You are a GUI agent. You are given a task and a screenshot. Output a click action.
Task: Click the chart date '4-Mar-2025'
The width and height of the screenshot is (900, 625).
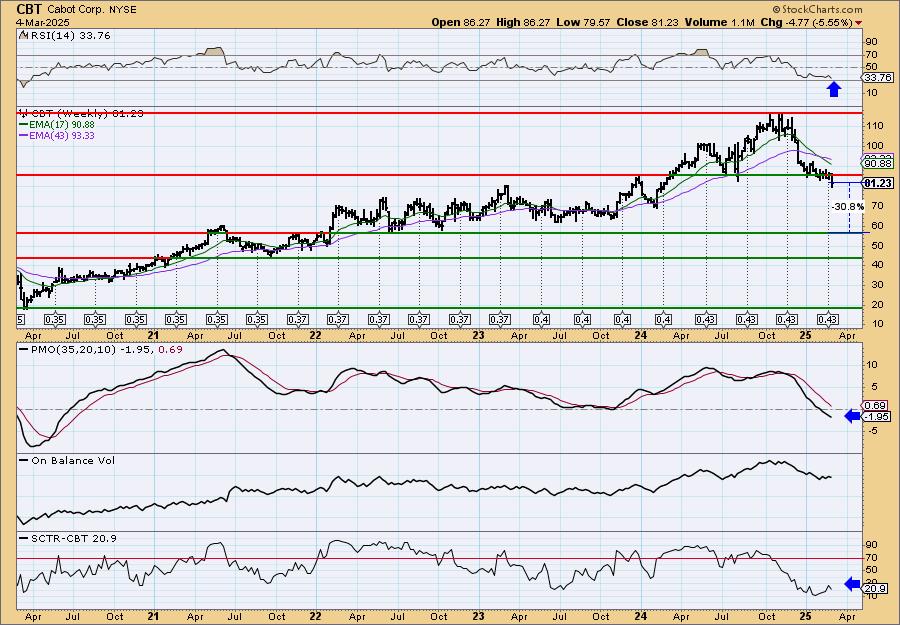pyautogui.click(x=42, y=22)
